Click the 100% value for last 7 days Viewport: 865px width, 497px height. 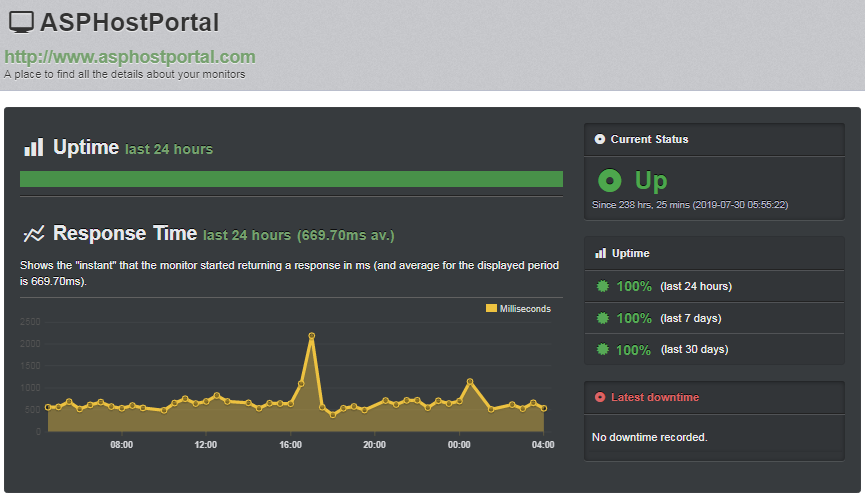(634, 318)
